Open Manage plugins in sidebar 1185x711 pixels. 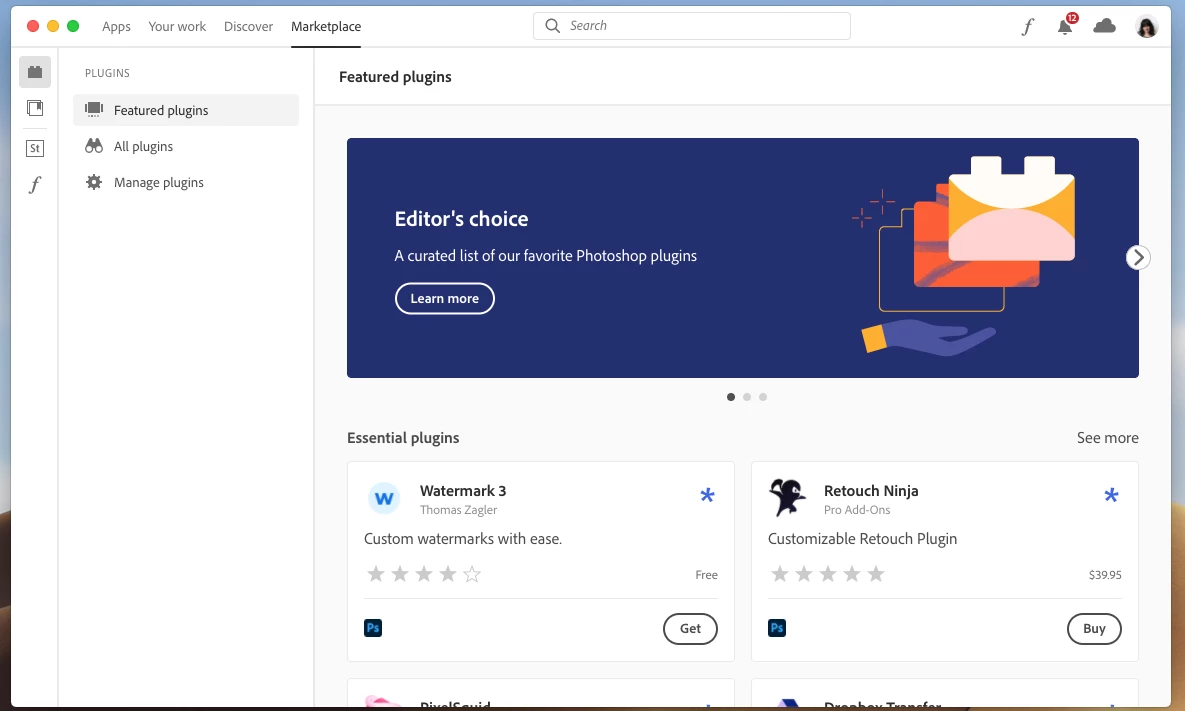click(186, 183)
